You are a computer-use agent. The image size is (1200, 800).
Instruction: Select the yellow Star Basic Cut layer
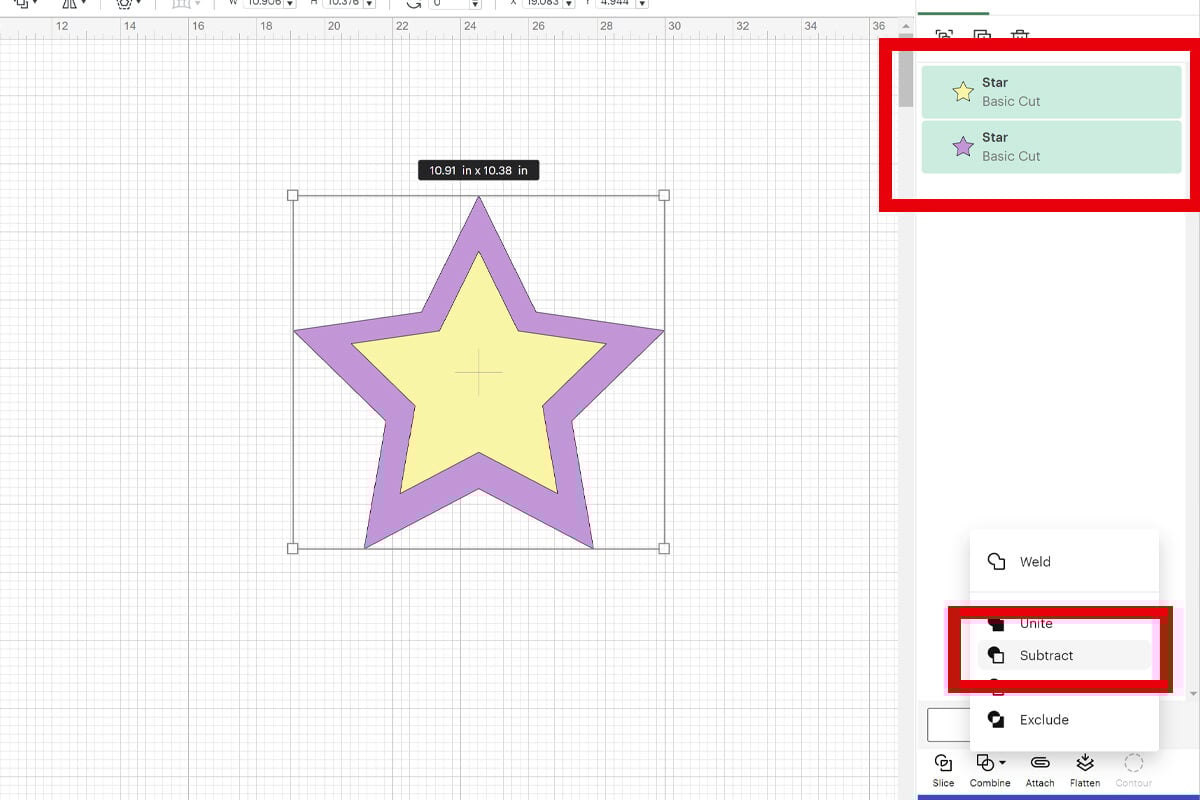coord(1051,91)
